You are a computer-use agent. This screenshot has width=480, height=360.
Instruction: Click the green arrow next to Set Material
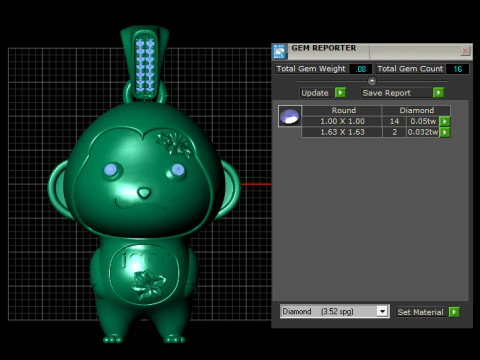(x=454, y=312)
